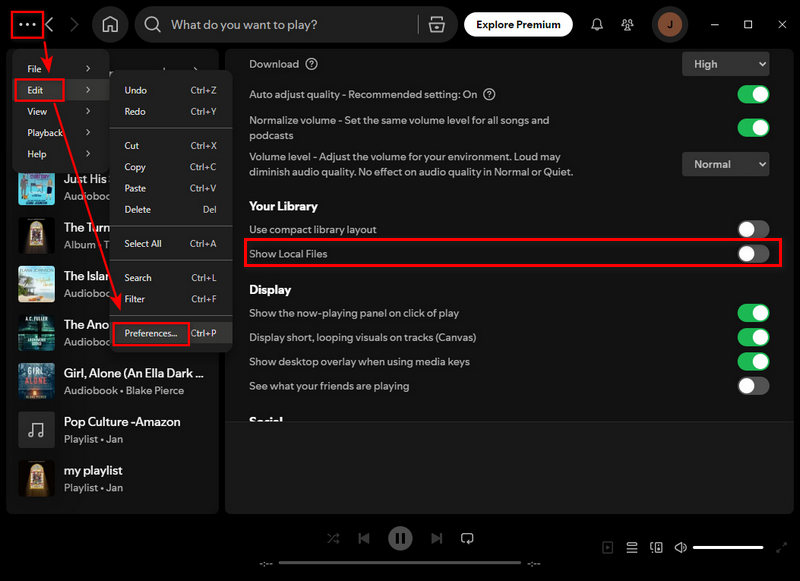Viewport: 800px width, 581px height.
Task: Open the Browse icon in search bar
Action: tap(436, 24)
